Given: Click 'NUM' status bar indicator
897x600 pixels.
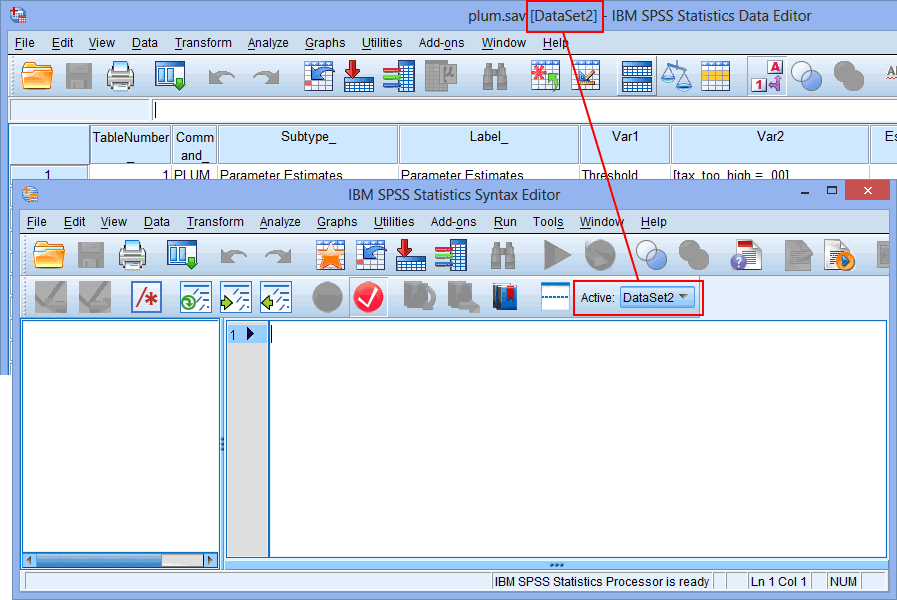Looking at the screenshot, I should tap(843, 582).
